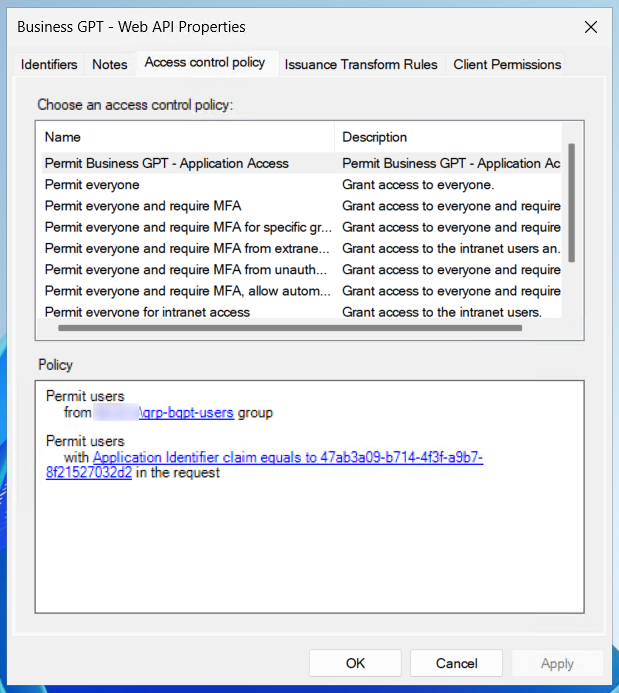Switch to the Identifiers tab
The height and width of the screenshot is (693, 619).
click(x=49, y=65)
